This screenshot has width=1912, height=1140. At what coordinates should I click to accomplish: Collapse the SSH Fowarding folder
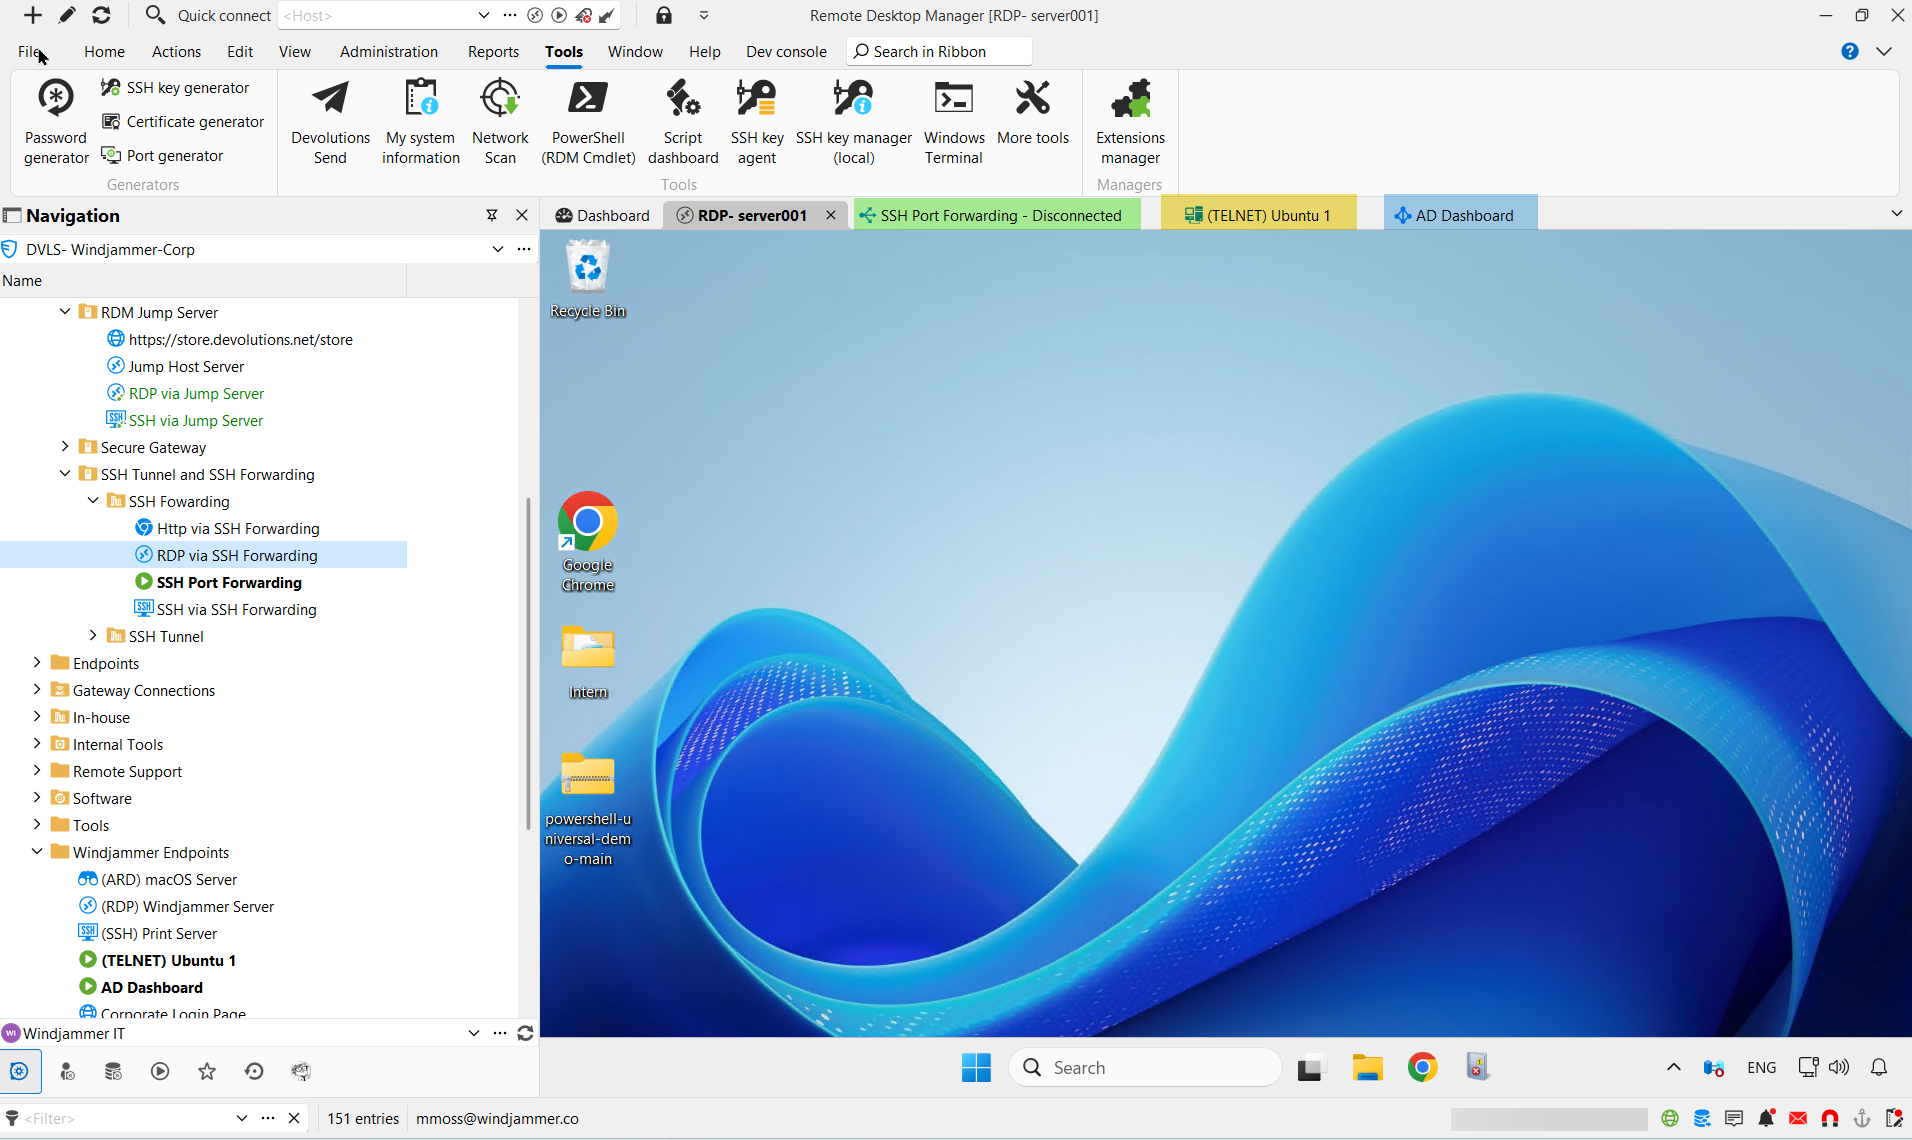(x=93, y=500)
